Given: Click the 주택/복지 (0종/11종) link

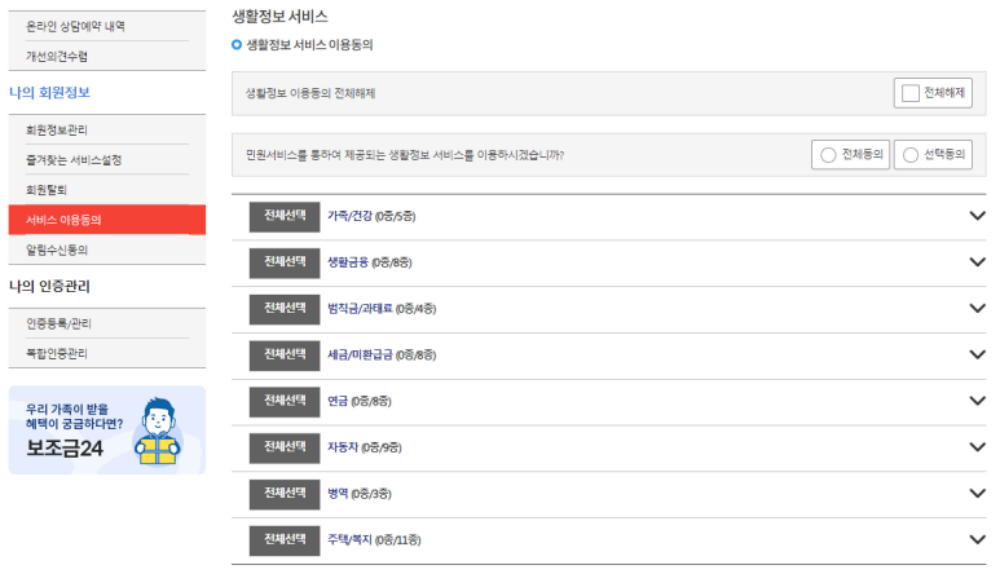Looking at the screenshot, I should [x=374, y=540].
